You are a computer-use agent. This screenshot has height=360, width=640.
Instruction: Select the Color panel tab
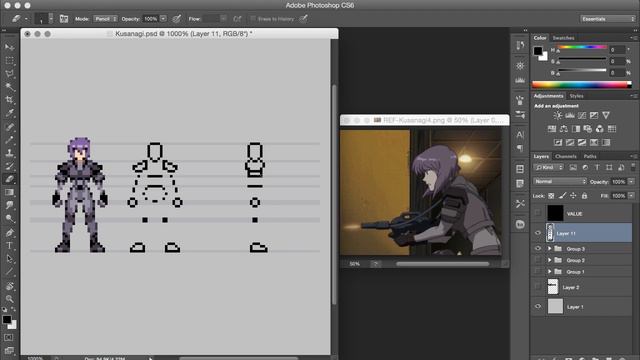(540, 38)
